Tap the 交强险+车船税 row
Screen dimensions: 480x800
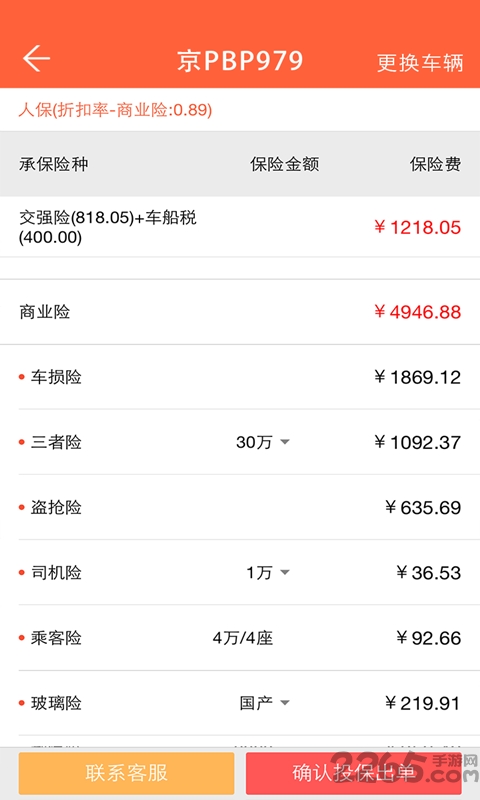pos(240,227)
